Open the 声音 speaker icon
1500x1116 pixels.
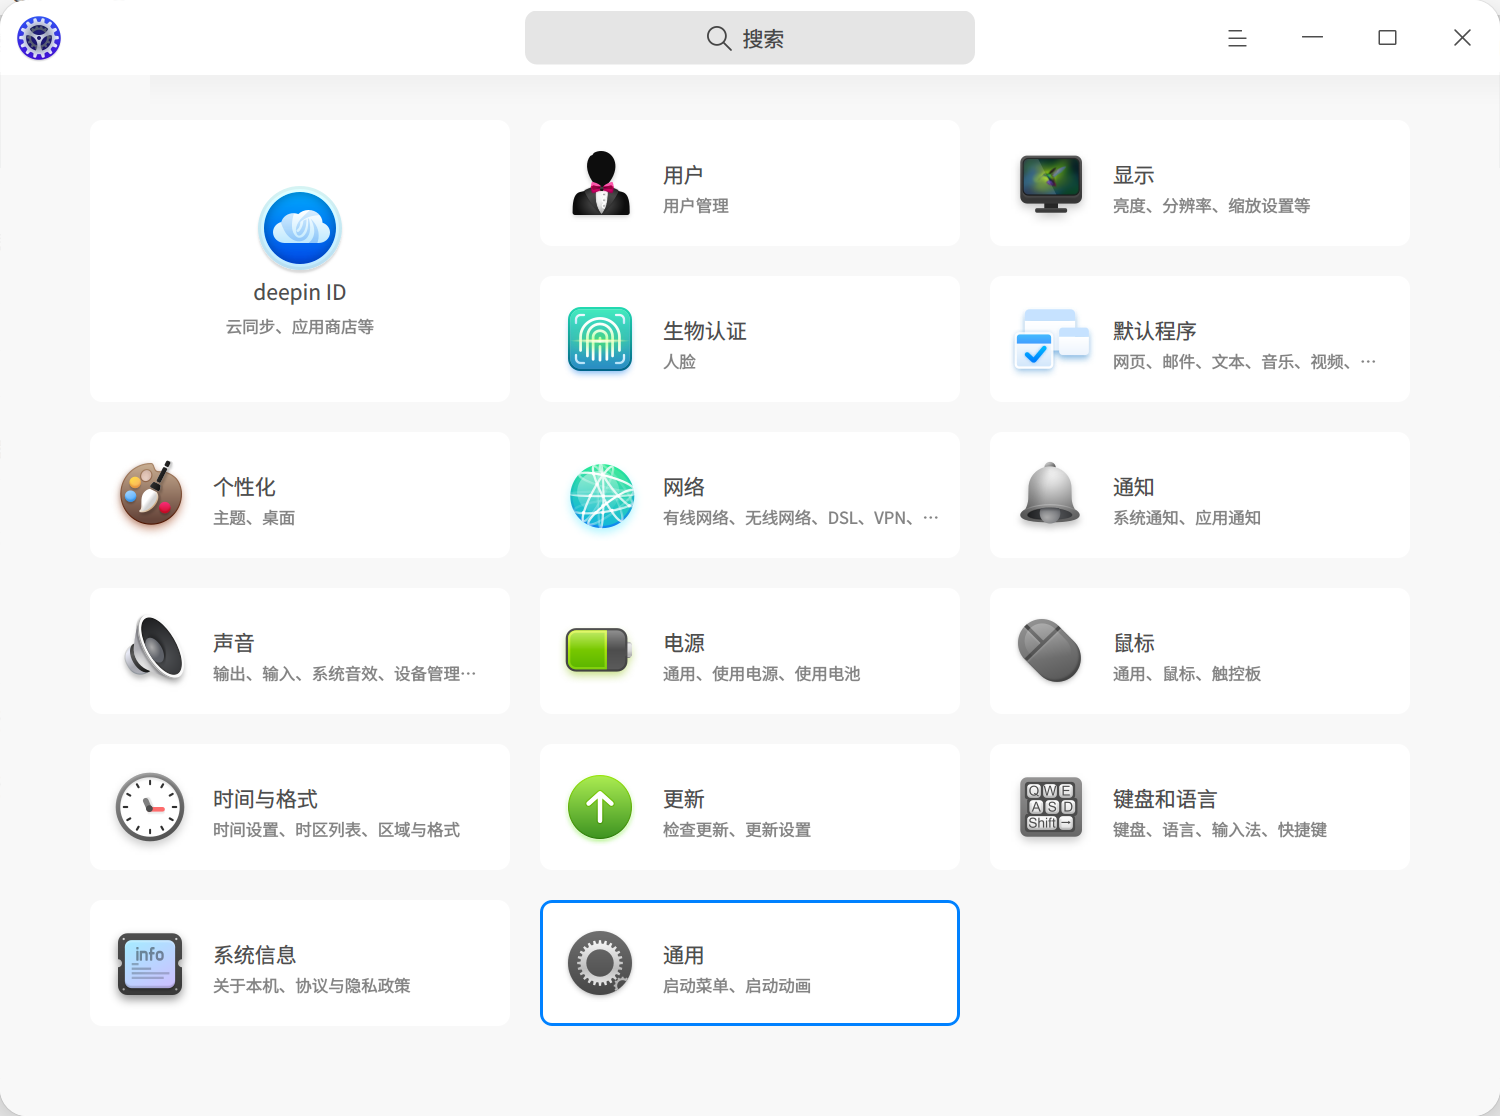coord(154,649)
